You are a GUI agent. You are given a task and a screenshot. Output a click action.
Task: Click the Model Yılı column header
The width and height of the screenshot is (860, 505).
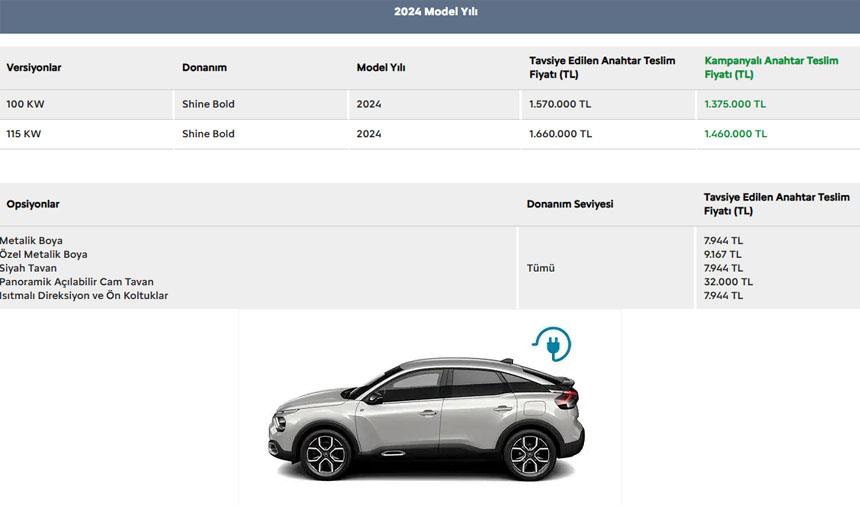[x=381, y=68]
